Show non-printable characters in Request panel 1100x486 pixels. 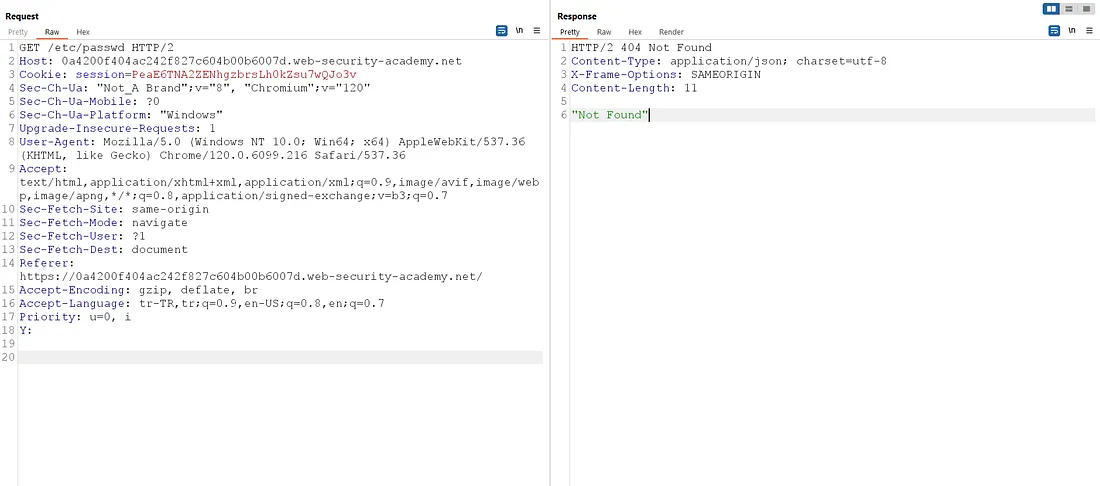tap(519, 31)
